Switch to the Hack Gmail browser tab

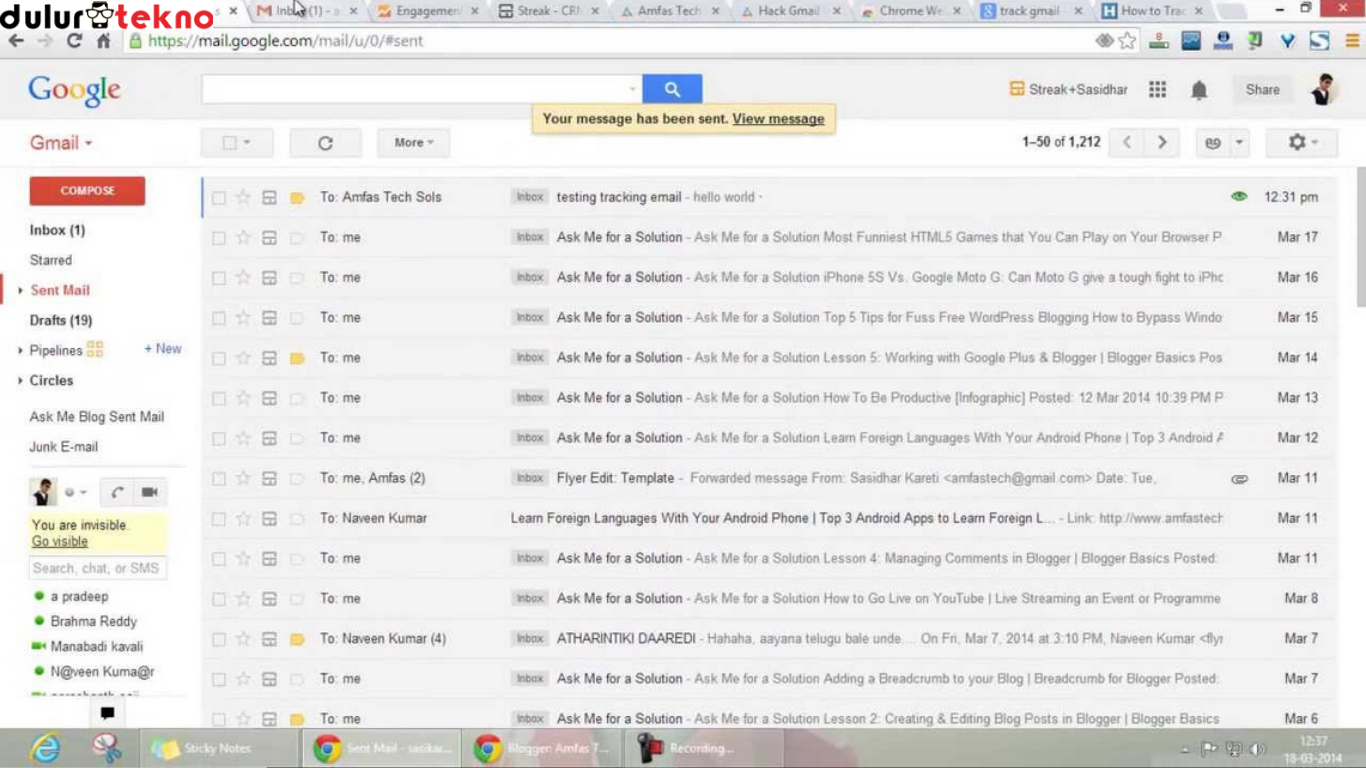[x=788, y=11]
